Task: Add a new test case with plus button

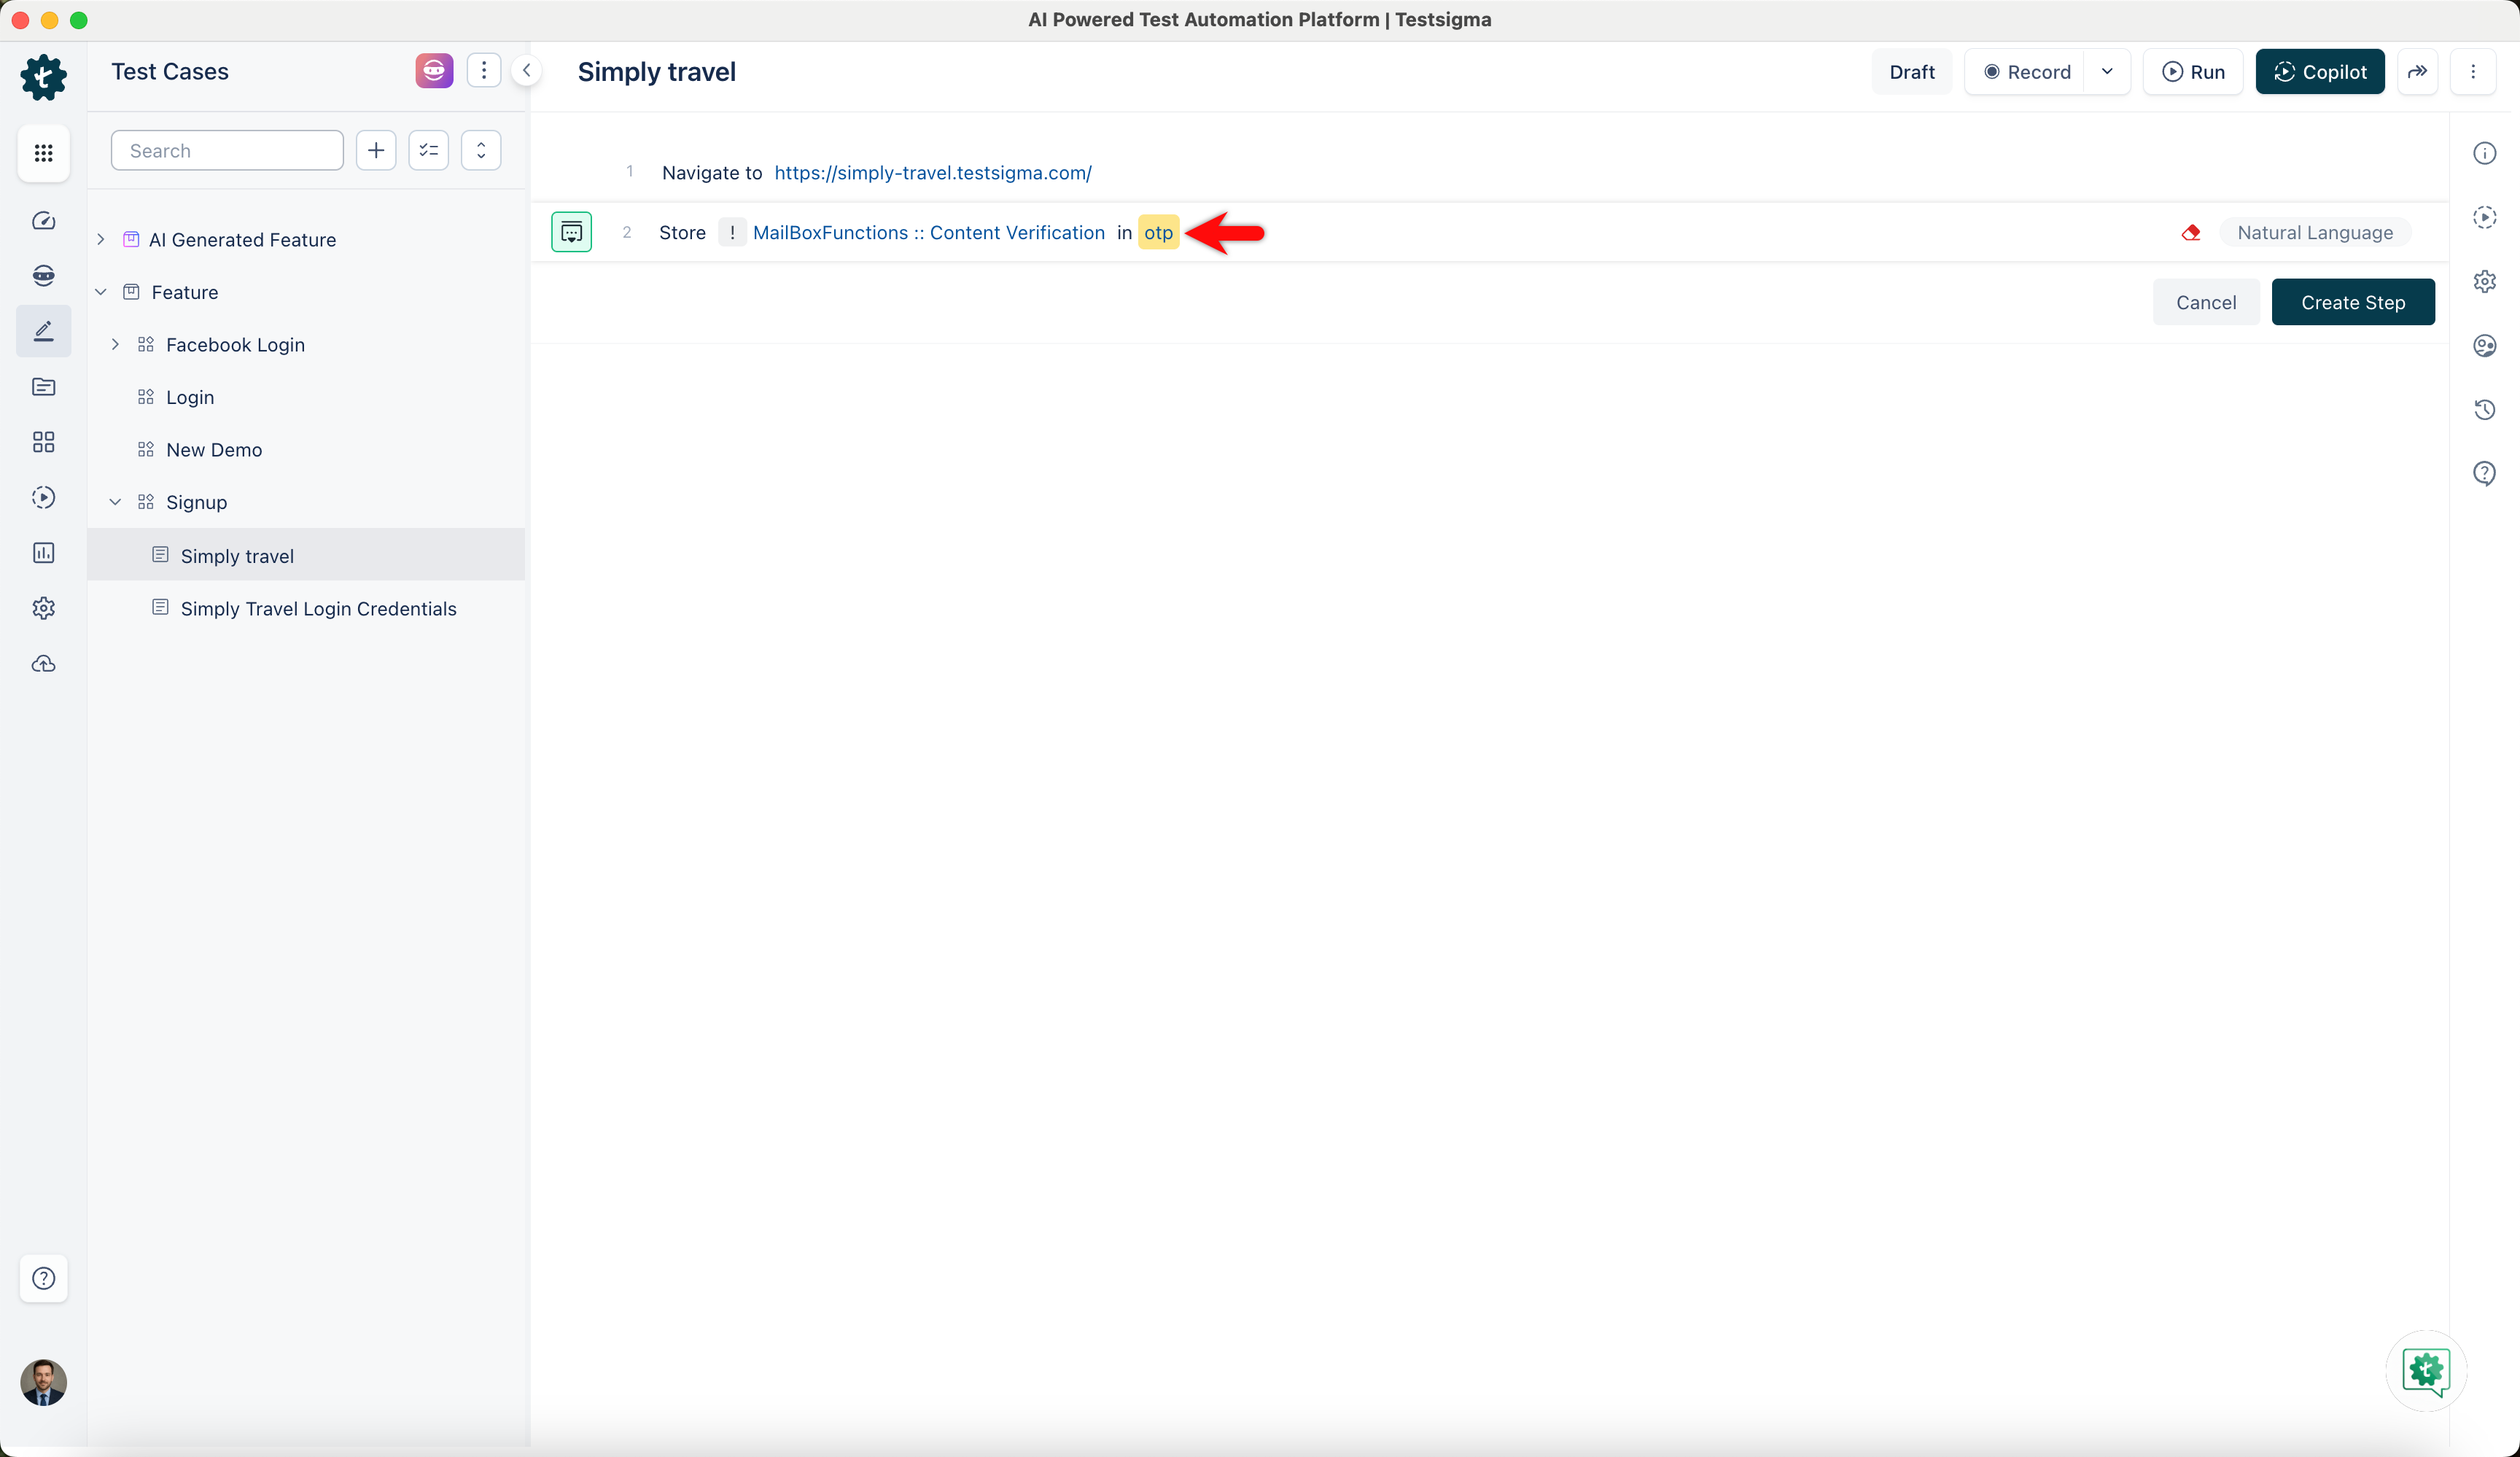Action: click(x=376, y=150)
